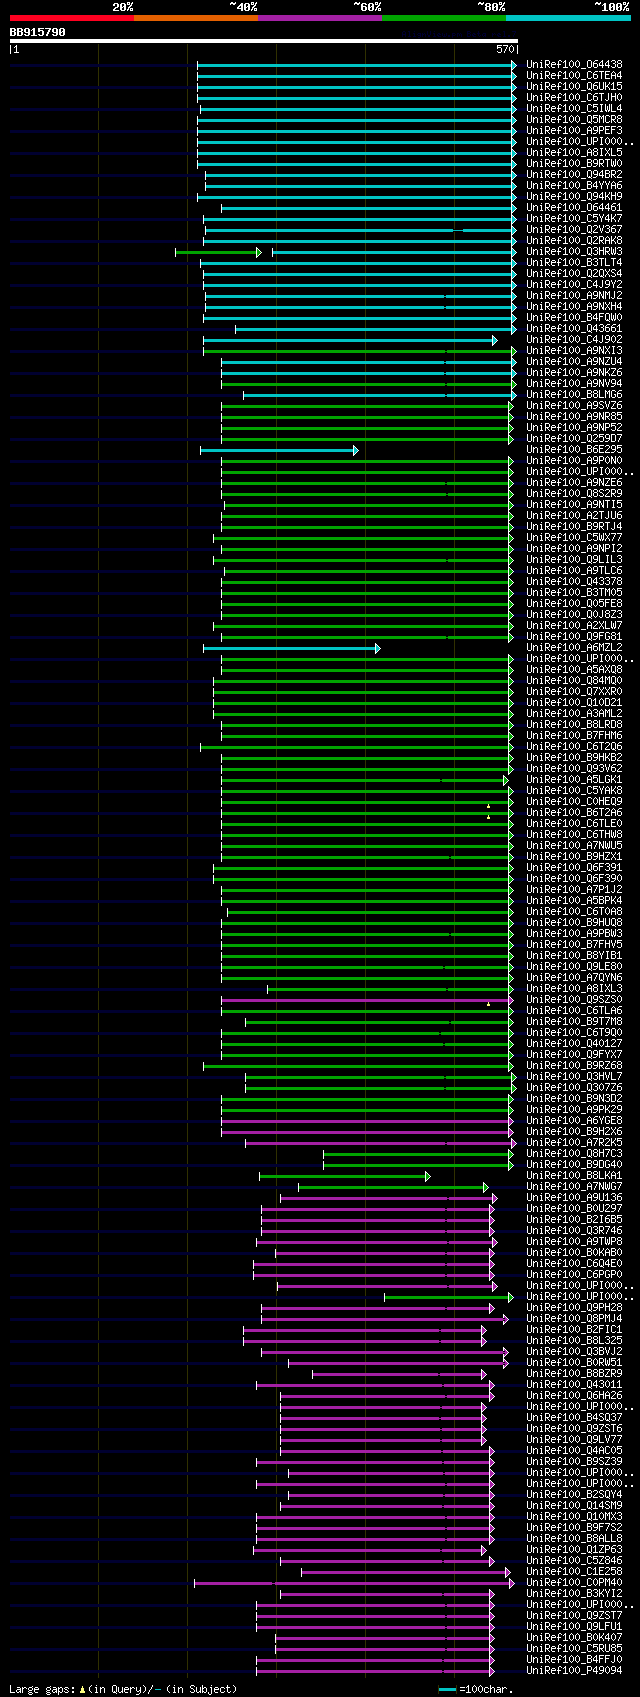Click the purple alignment bar for UniRef100_Q9SZS0

367,1000
